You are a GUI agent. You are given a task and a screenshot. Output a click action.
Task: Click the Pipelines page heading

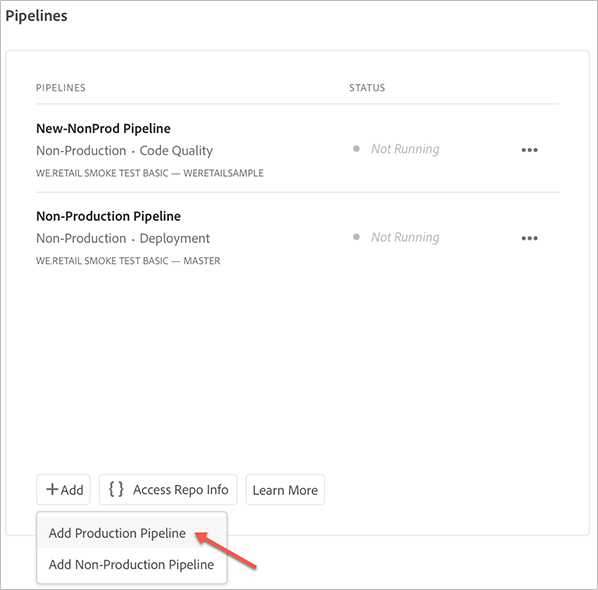click(x=36, y=16)
